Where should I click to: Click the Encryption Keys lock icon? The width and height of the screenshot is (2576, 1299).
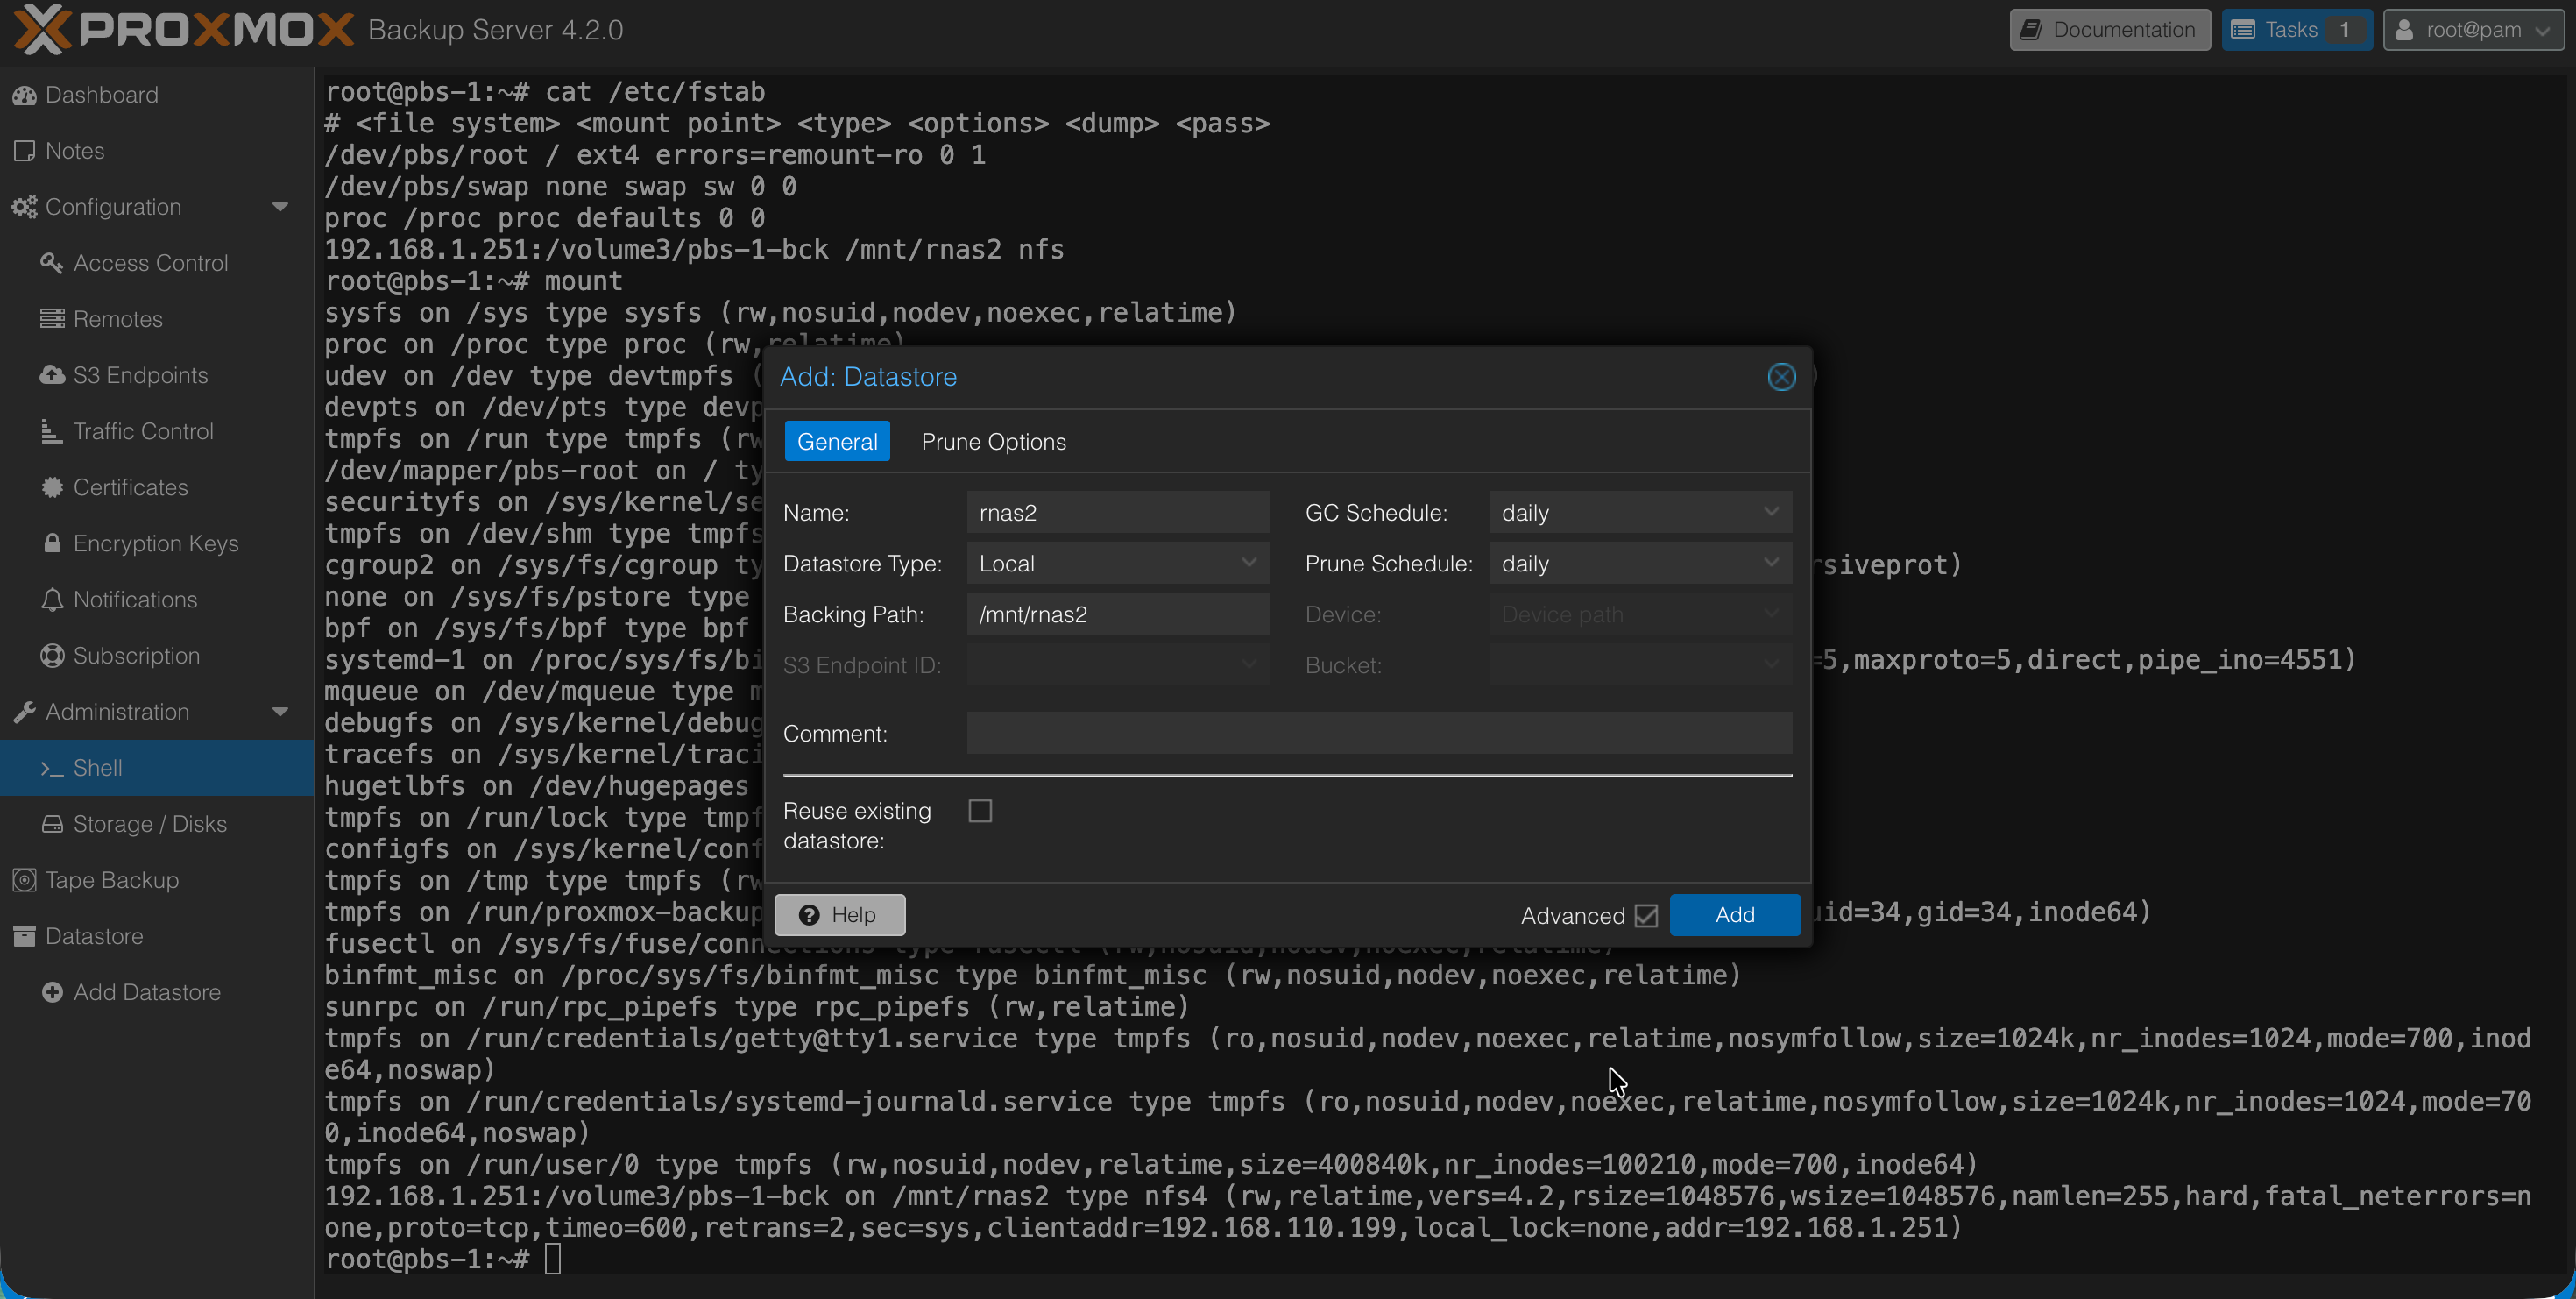[52, 543]
